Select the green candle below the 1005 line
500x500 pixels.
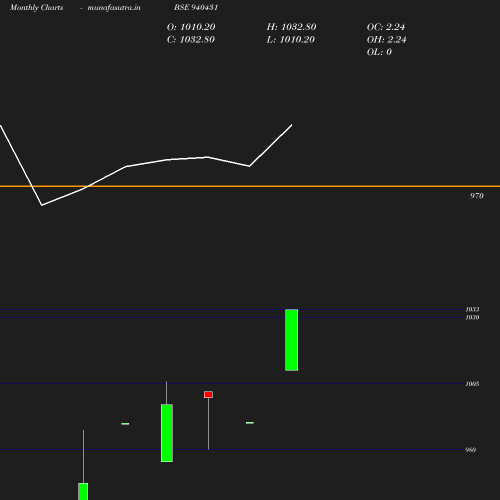coord(167,433)
